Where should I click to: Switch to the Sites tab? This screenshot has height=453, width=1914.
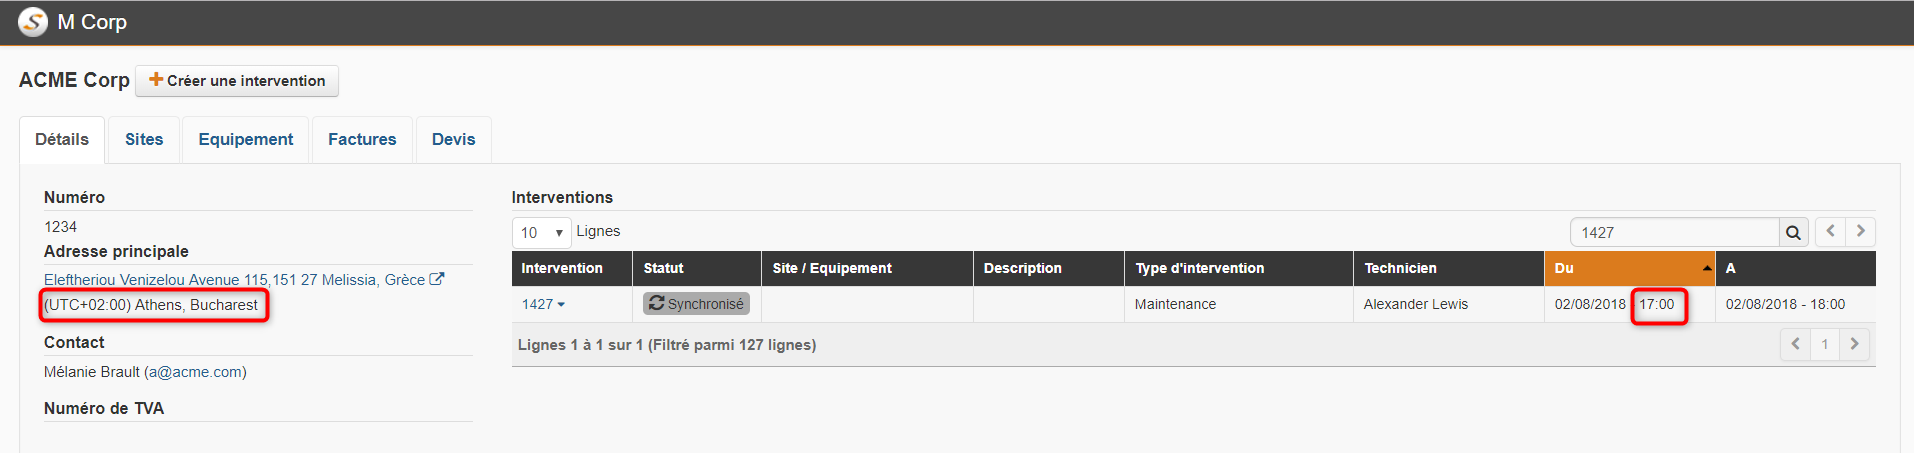tap(144, 139)
